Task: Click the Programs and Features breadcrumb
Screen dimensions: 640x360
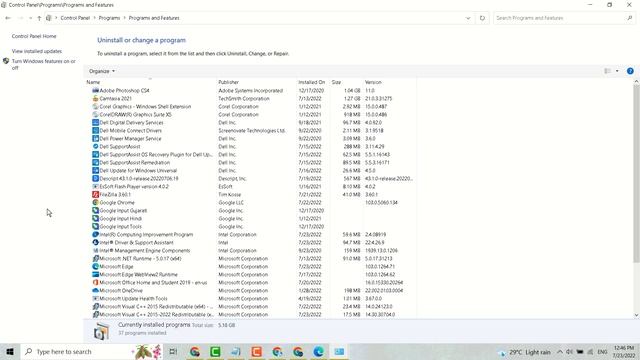Action: tap(154, 18)
